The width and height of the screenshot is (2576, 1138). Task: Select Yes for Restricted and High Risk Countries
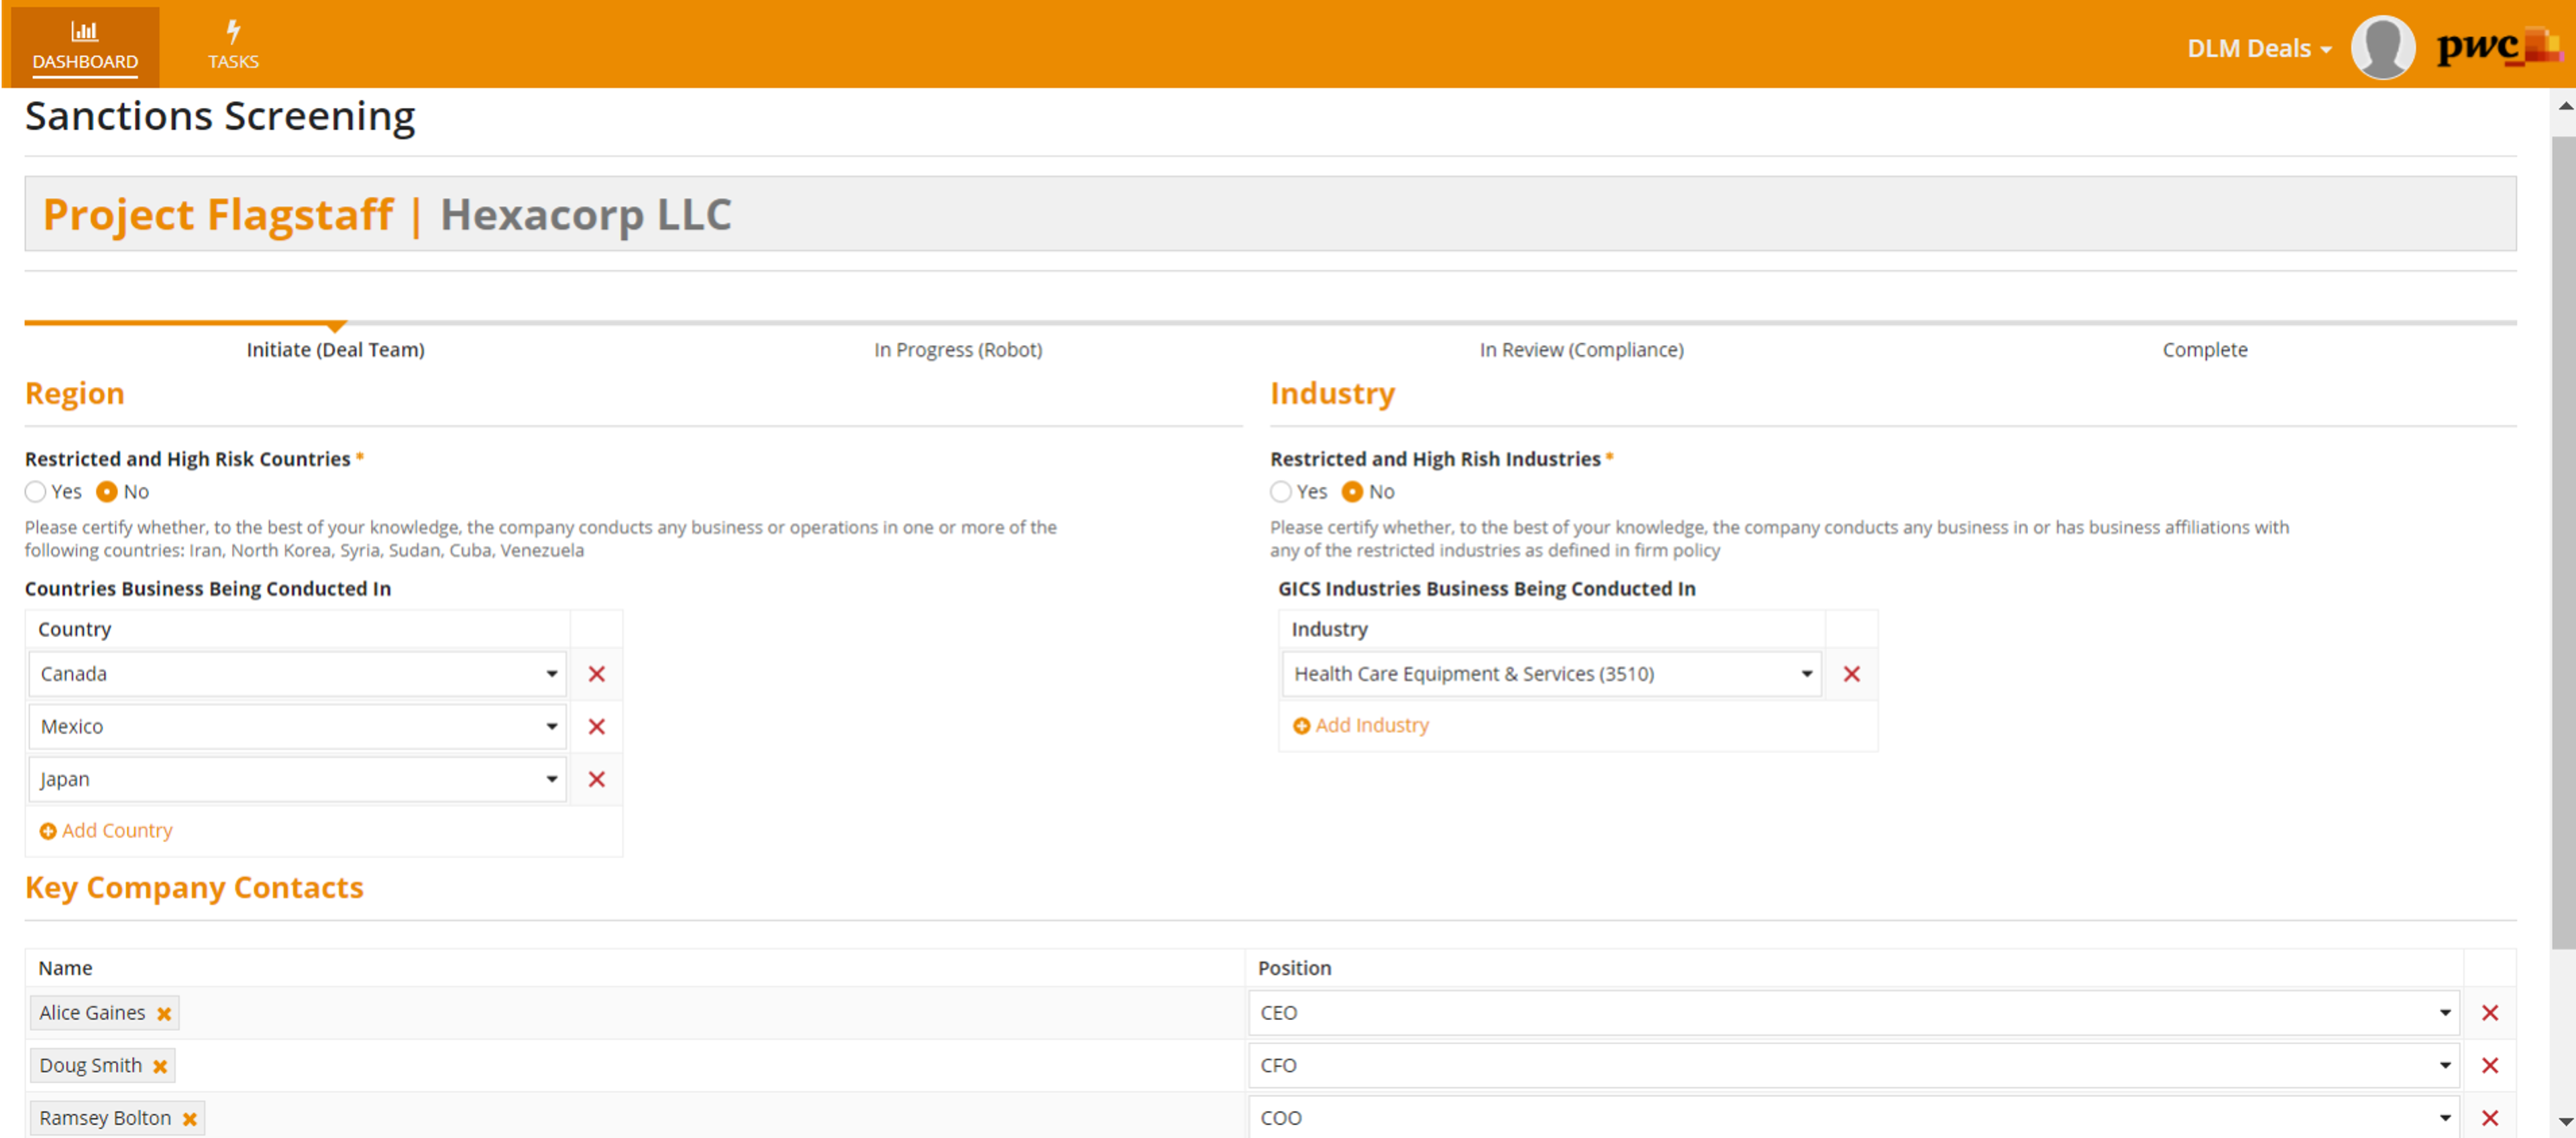[36, 491]
